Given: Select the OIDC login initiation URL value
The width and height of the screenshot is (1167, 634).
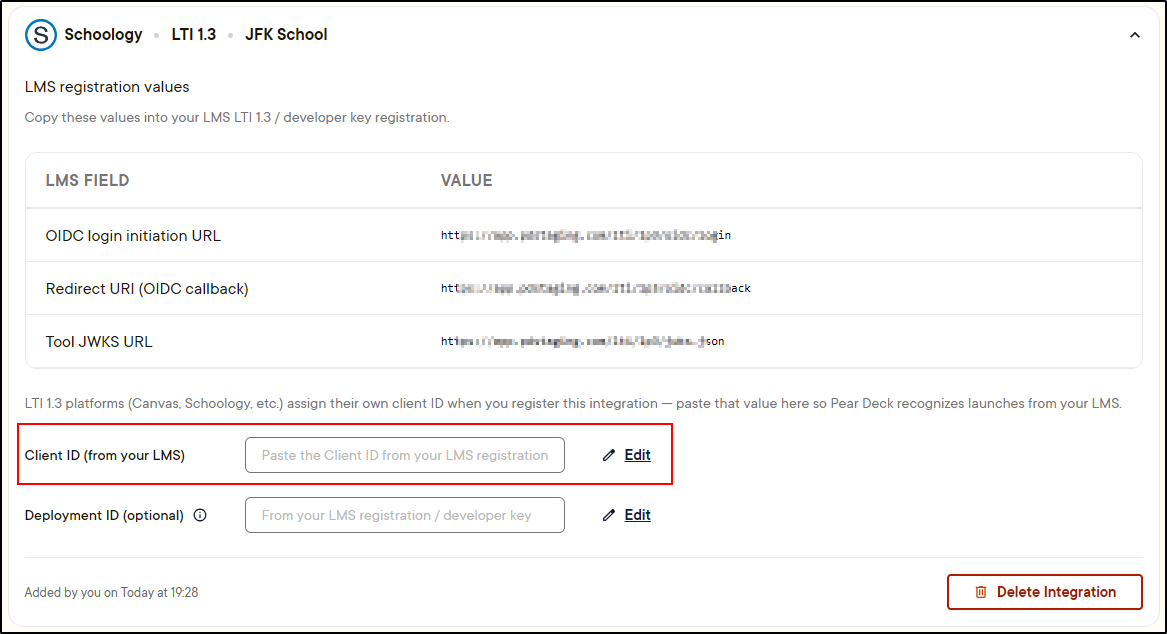Looking at the screenshot, I should [586, 235].
